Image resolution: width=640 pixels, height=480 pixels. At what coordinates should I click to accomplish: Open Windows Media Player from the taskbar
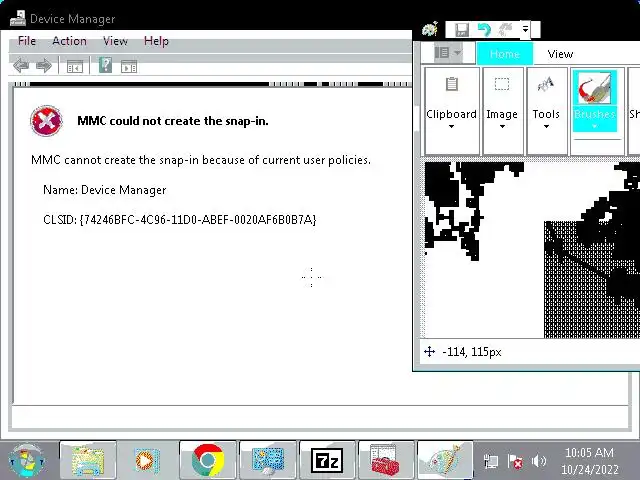(x=147, y=460)
